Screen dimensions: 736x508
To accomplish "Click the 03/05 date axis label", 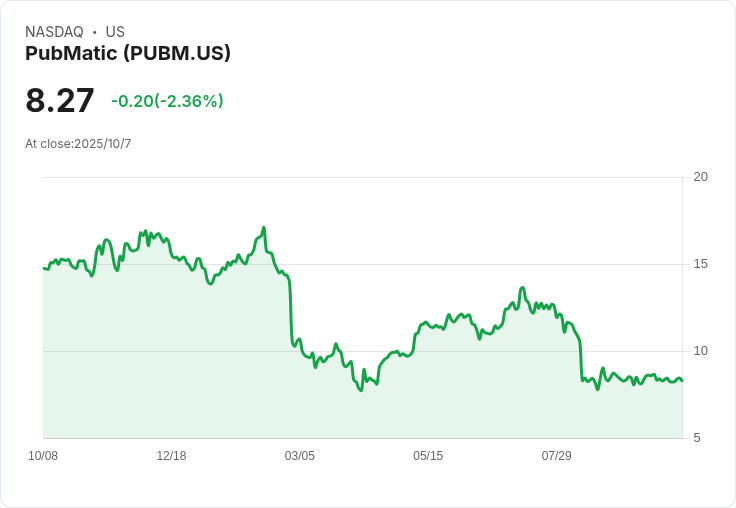I will 299,456.
